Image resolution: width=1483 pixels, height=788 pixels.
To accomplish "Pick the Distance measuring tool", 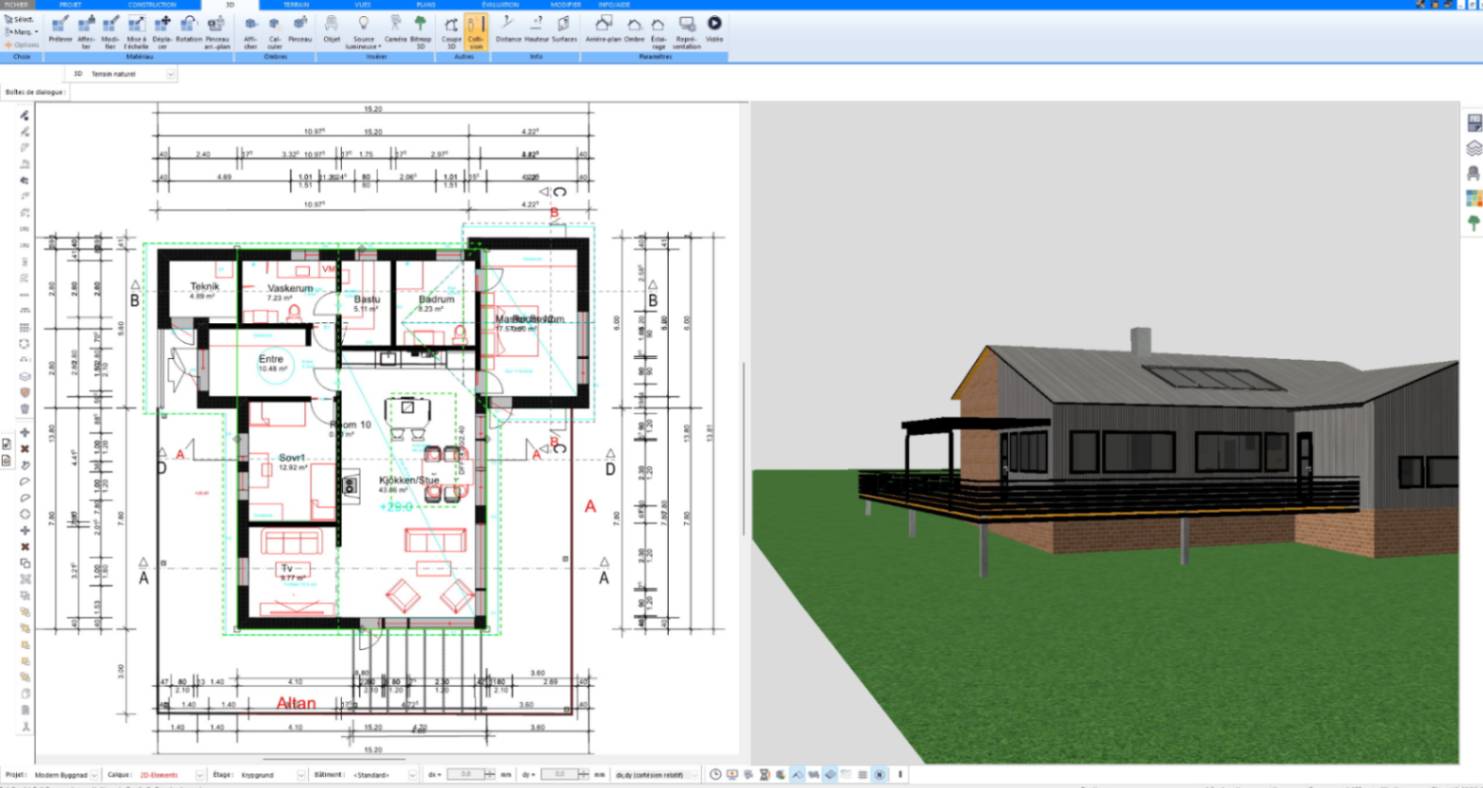I will 508,29.
